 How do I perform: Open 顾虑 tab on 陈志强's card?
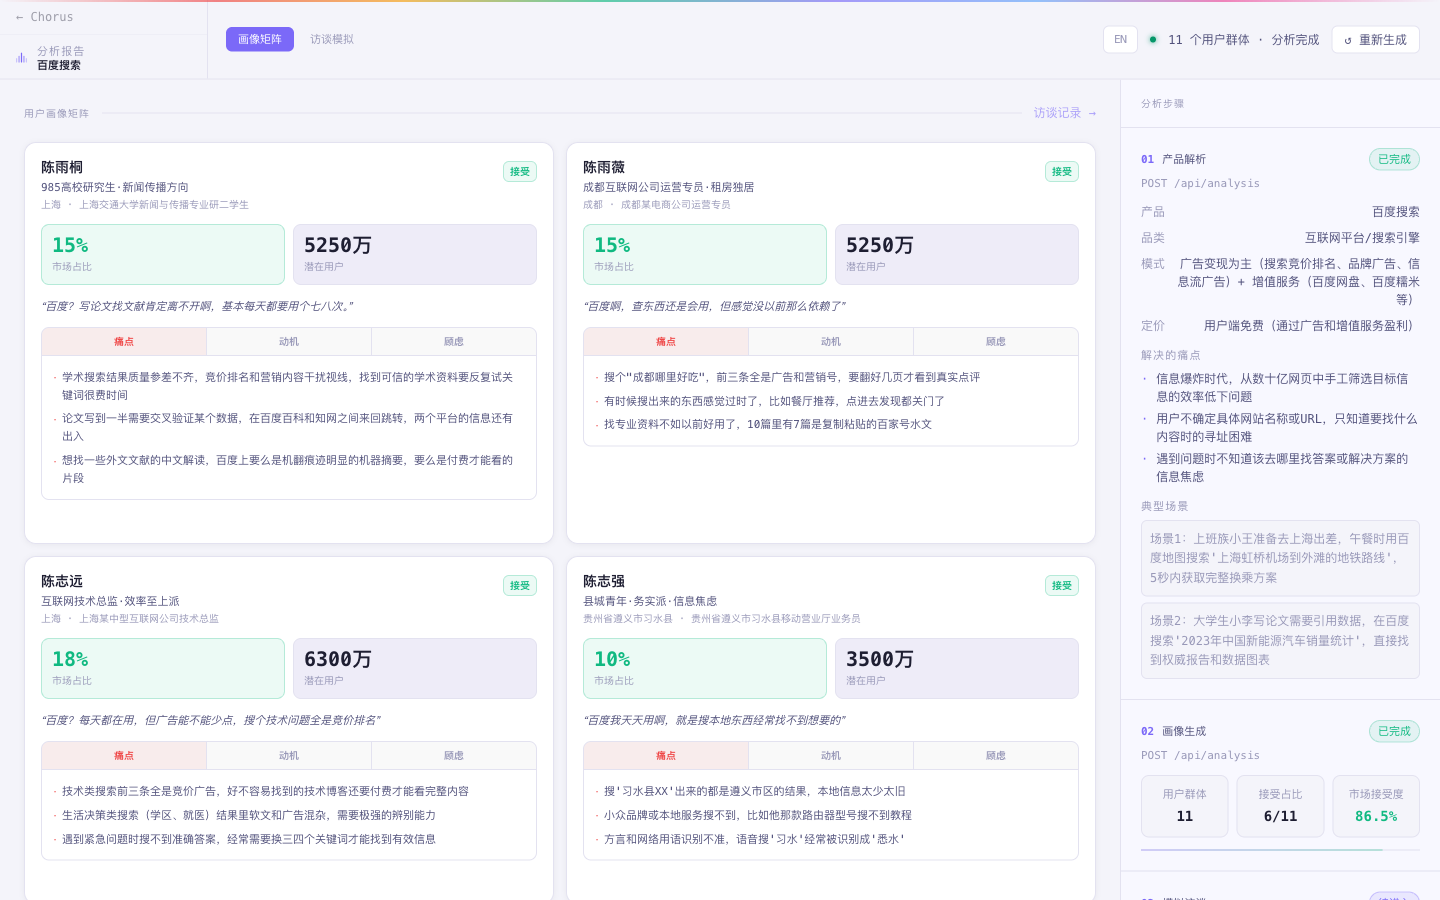pyautogui.click(x=995, y=756)
